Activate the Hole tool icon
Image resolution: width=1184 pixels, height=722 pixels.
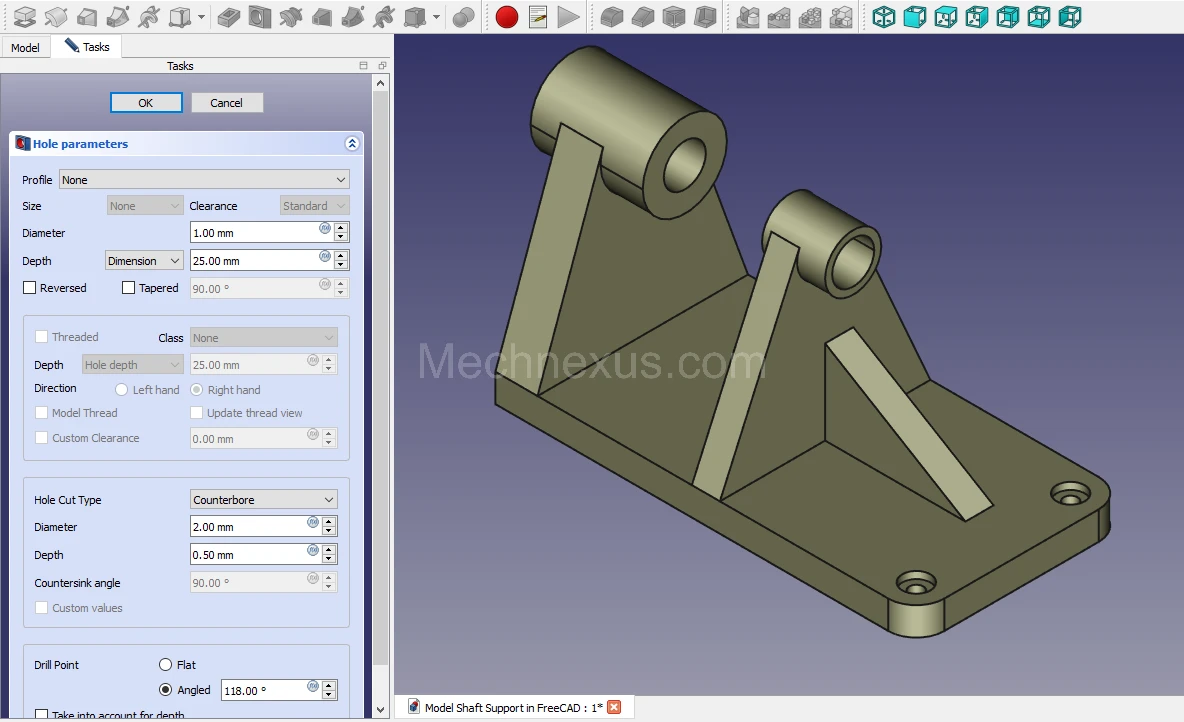coord(259,17)
